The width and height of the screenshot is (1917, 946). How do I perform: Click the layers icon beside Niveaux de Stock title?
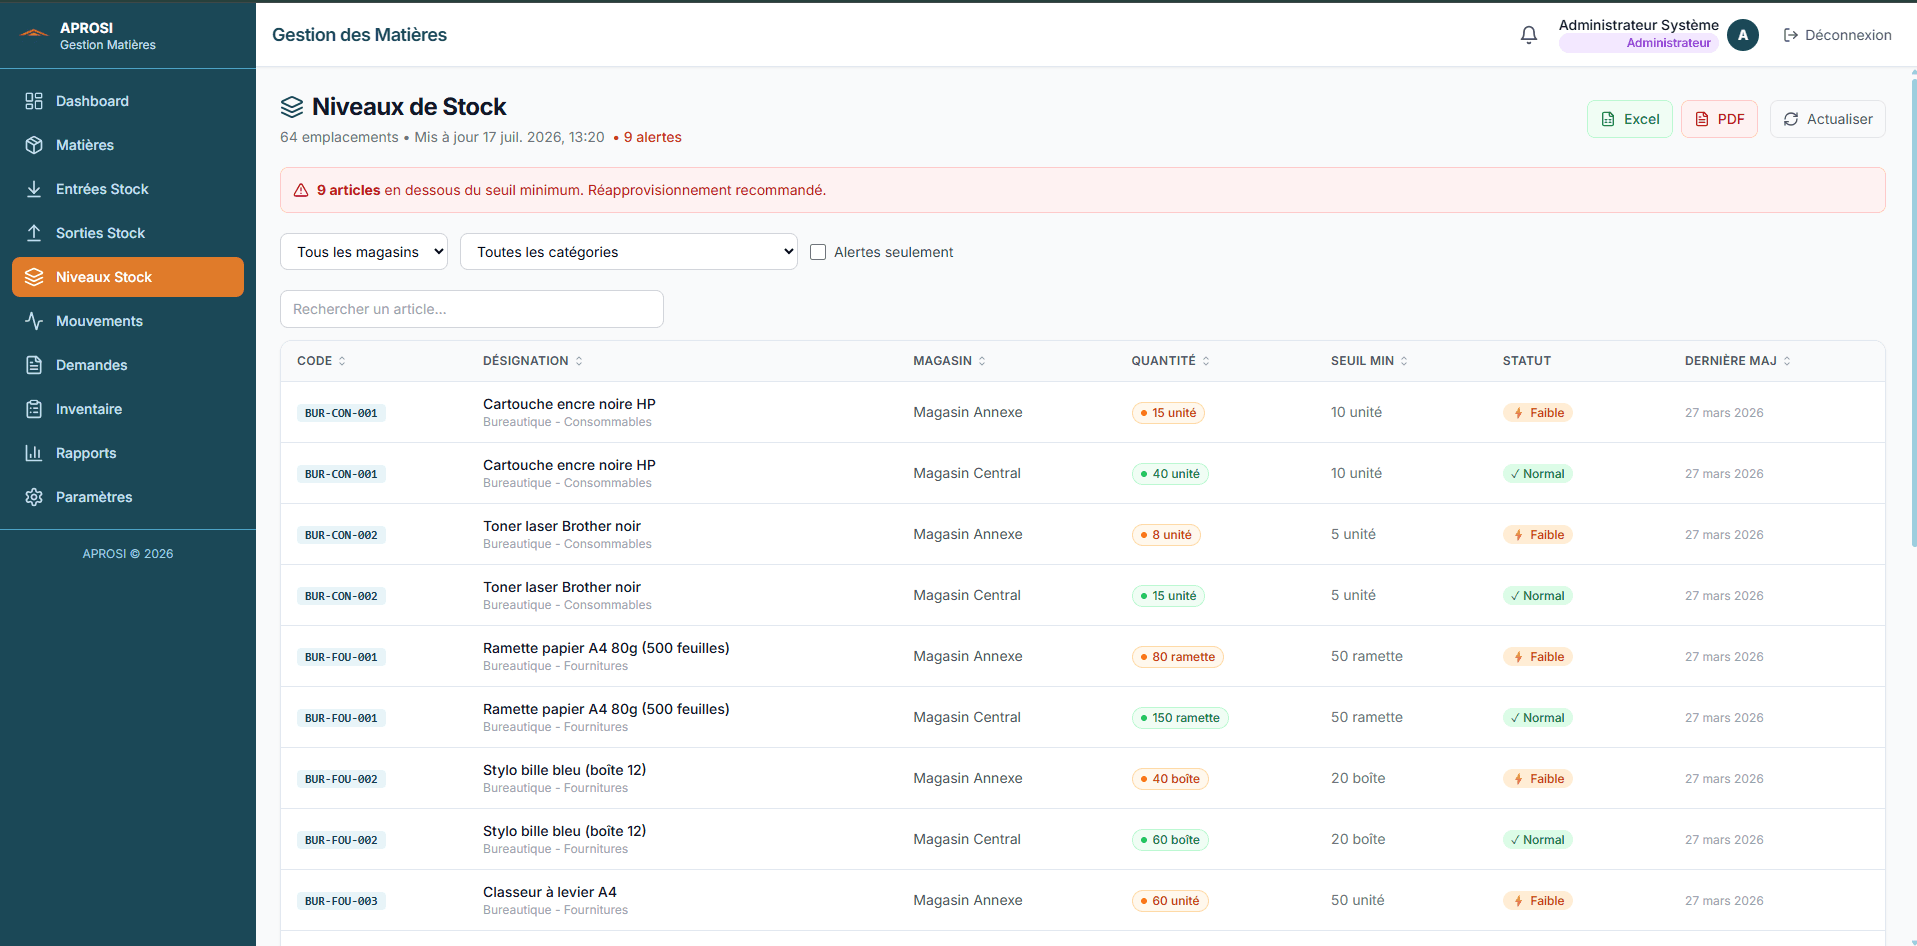pyautogui.click(x=292, y=107)
